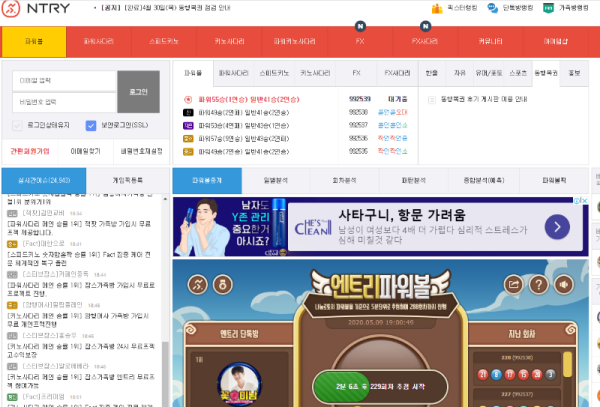Click the share icon in game panel
The width and height of the screenshot is (600, 407).
click(x=514, y=285)
